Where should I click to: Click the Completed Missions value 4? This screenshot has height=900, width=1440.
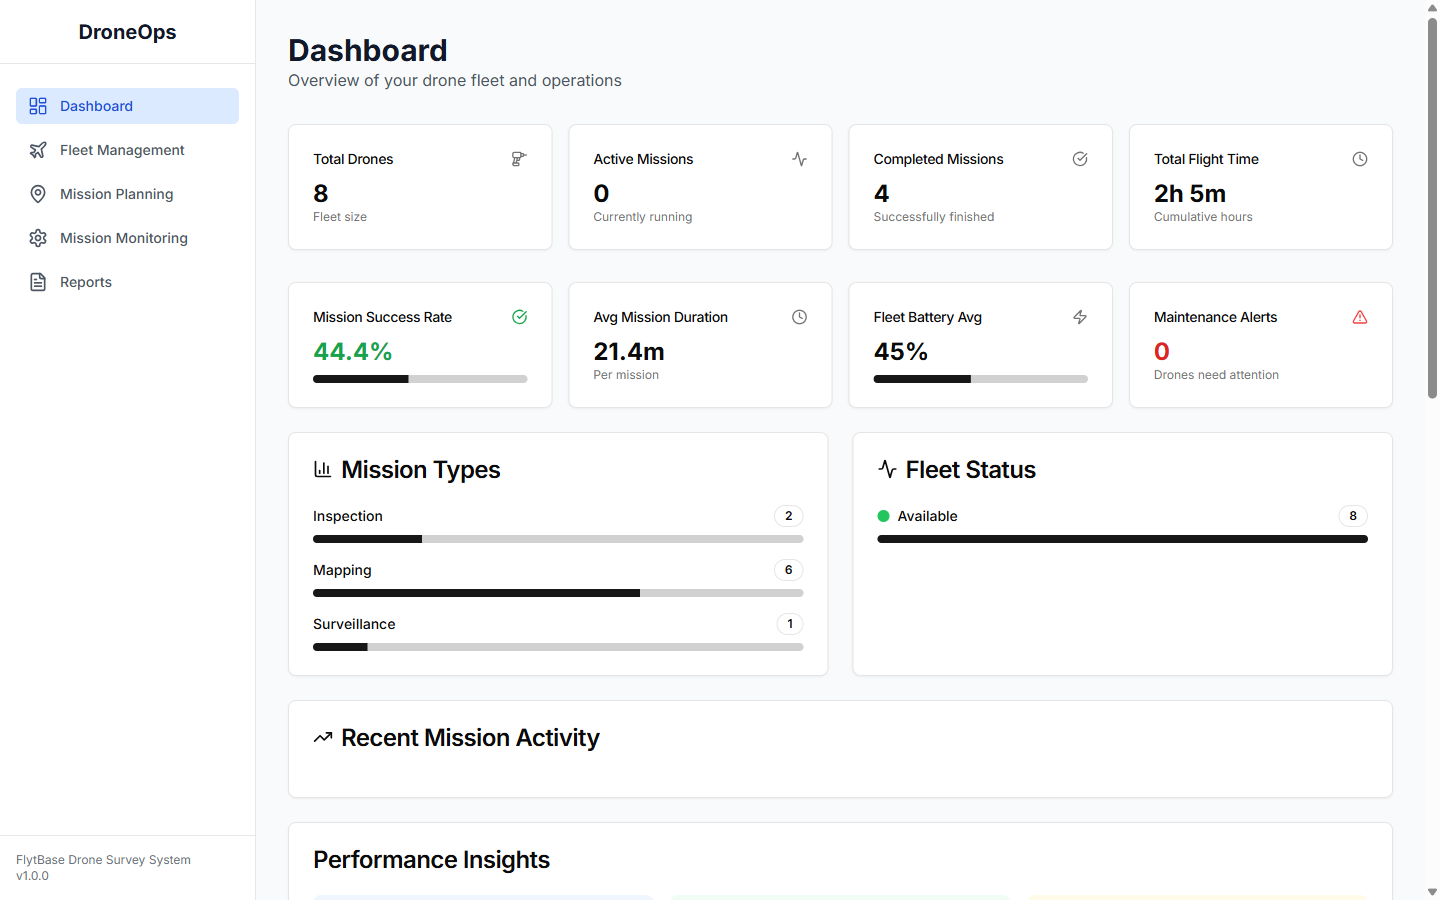click(881, 193)
